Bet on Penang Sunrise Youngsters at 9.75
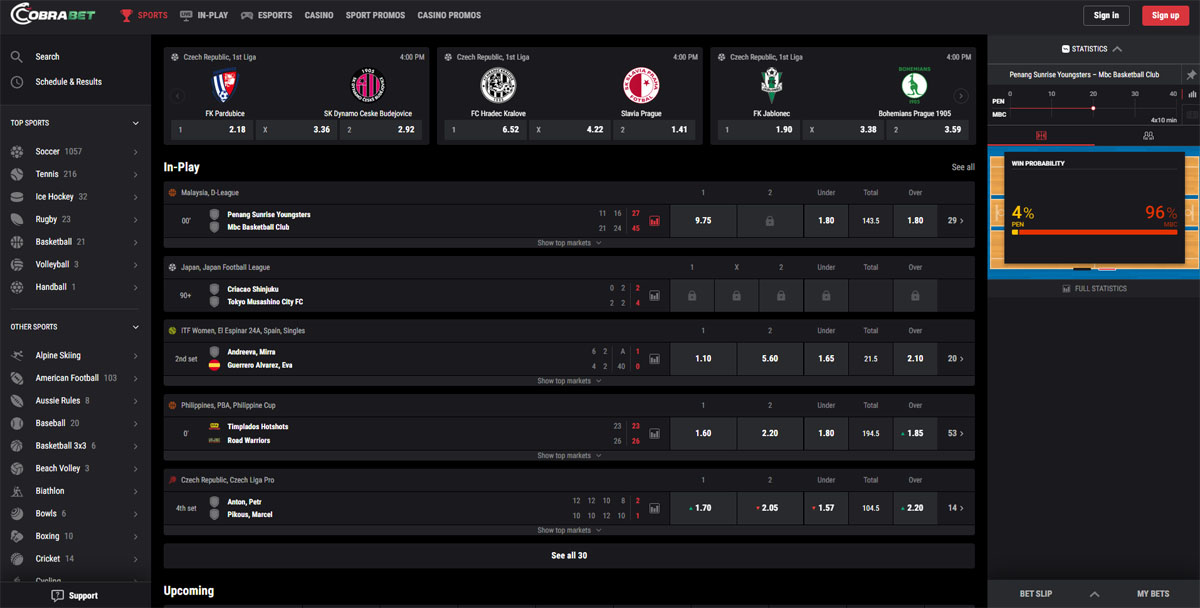The width and height of the screenshot is (1200, 608). pos(702,221)
